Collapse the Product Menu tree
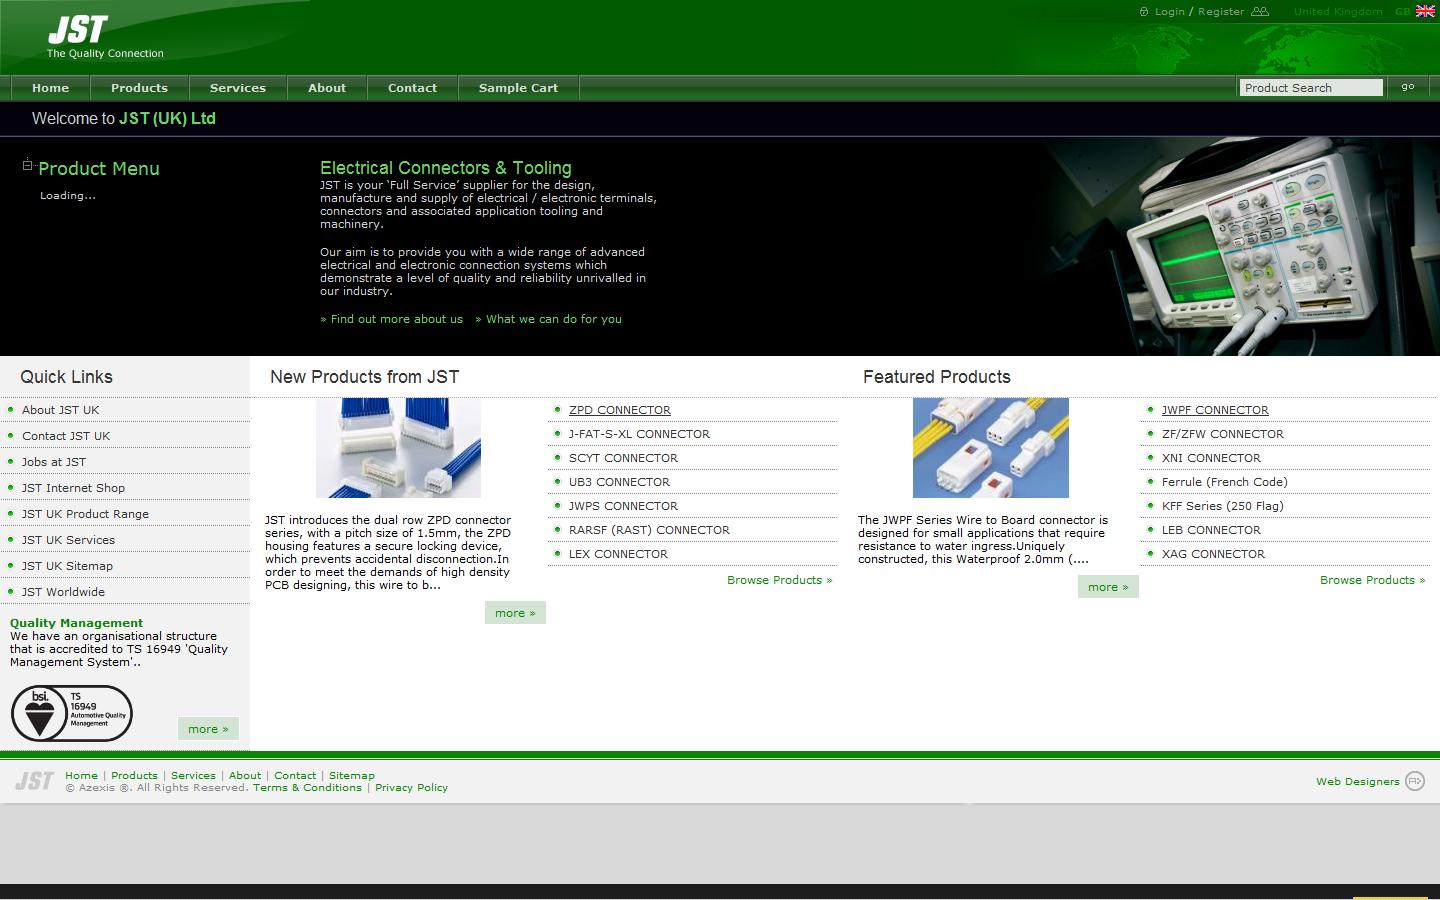 (28, 164)
